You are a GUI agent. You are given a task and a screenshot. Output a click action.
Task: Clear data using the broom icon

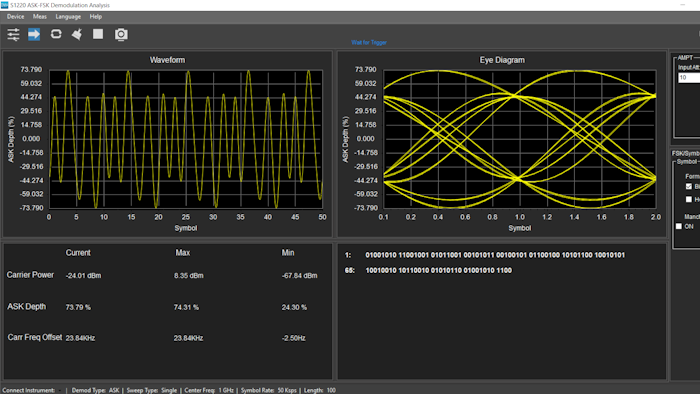(77, 34)
